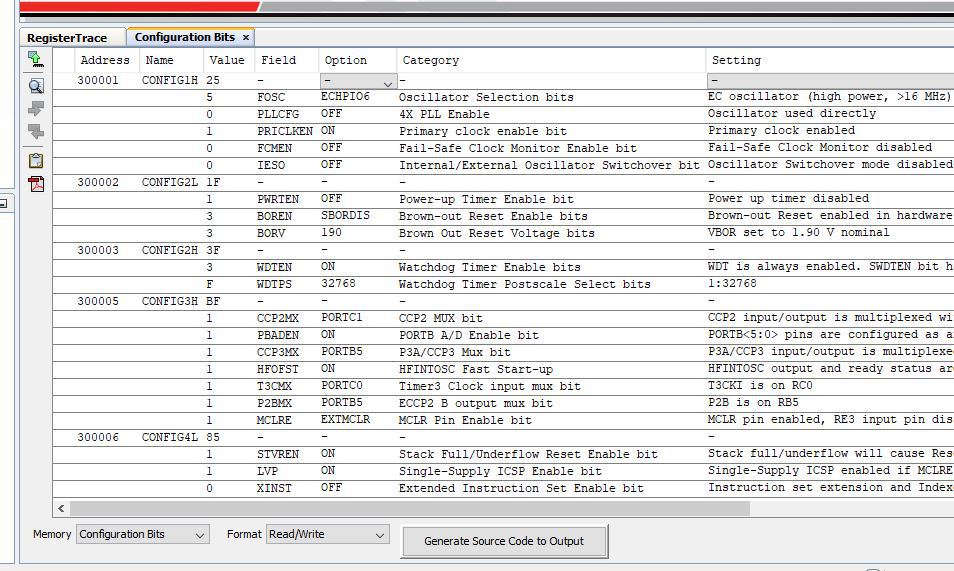Click address 300006 cell

point(98,437)
